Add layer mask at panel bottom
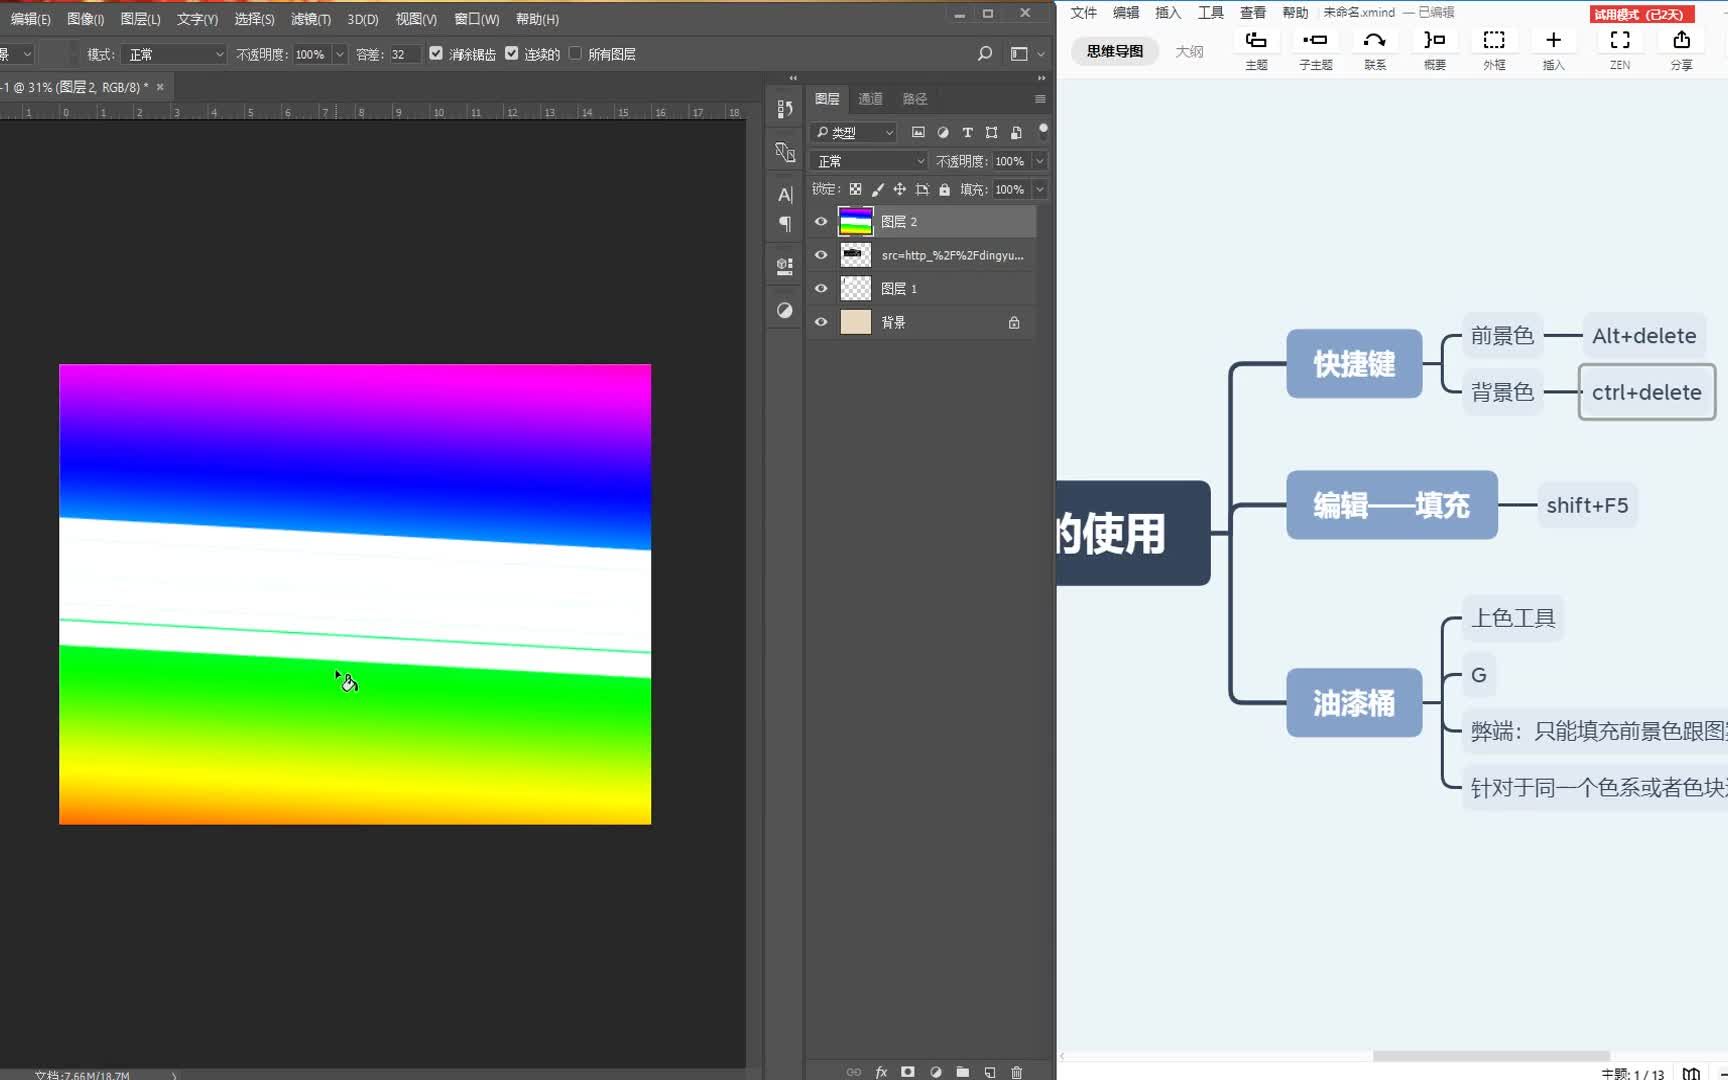The height and width of the screenshot is (1080, 1728). 908,1072
